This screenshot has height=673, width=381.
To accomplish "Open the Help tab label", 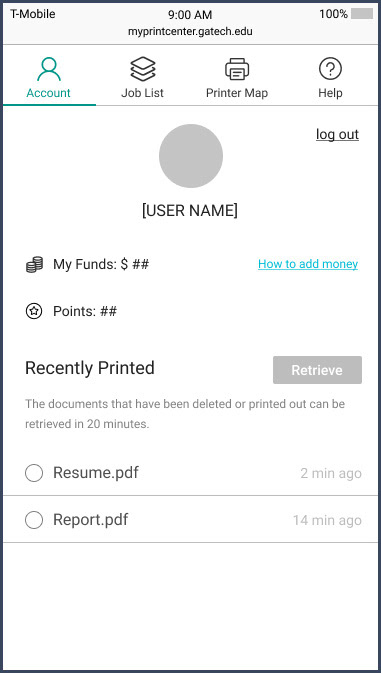I will click(330, 93).
